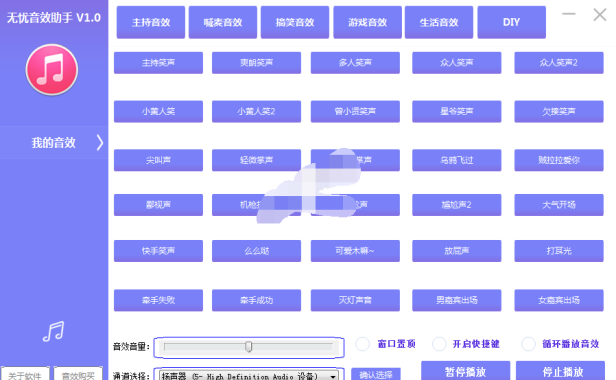The width and height of the screenshot is (616, 380).
Task: Click the 音效音量 slider handle
Action: [x=249, y=347]
